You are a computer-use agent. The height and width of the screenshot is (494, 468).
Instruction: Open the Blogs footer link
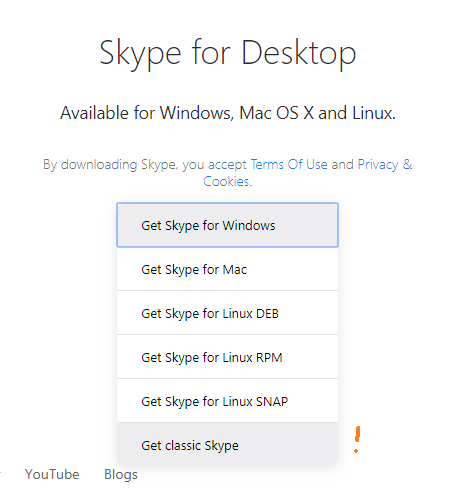coord(121,475)
